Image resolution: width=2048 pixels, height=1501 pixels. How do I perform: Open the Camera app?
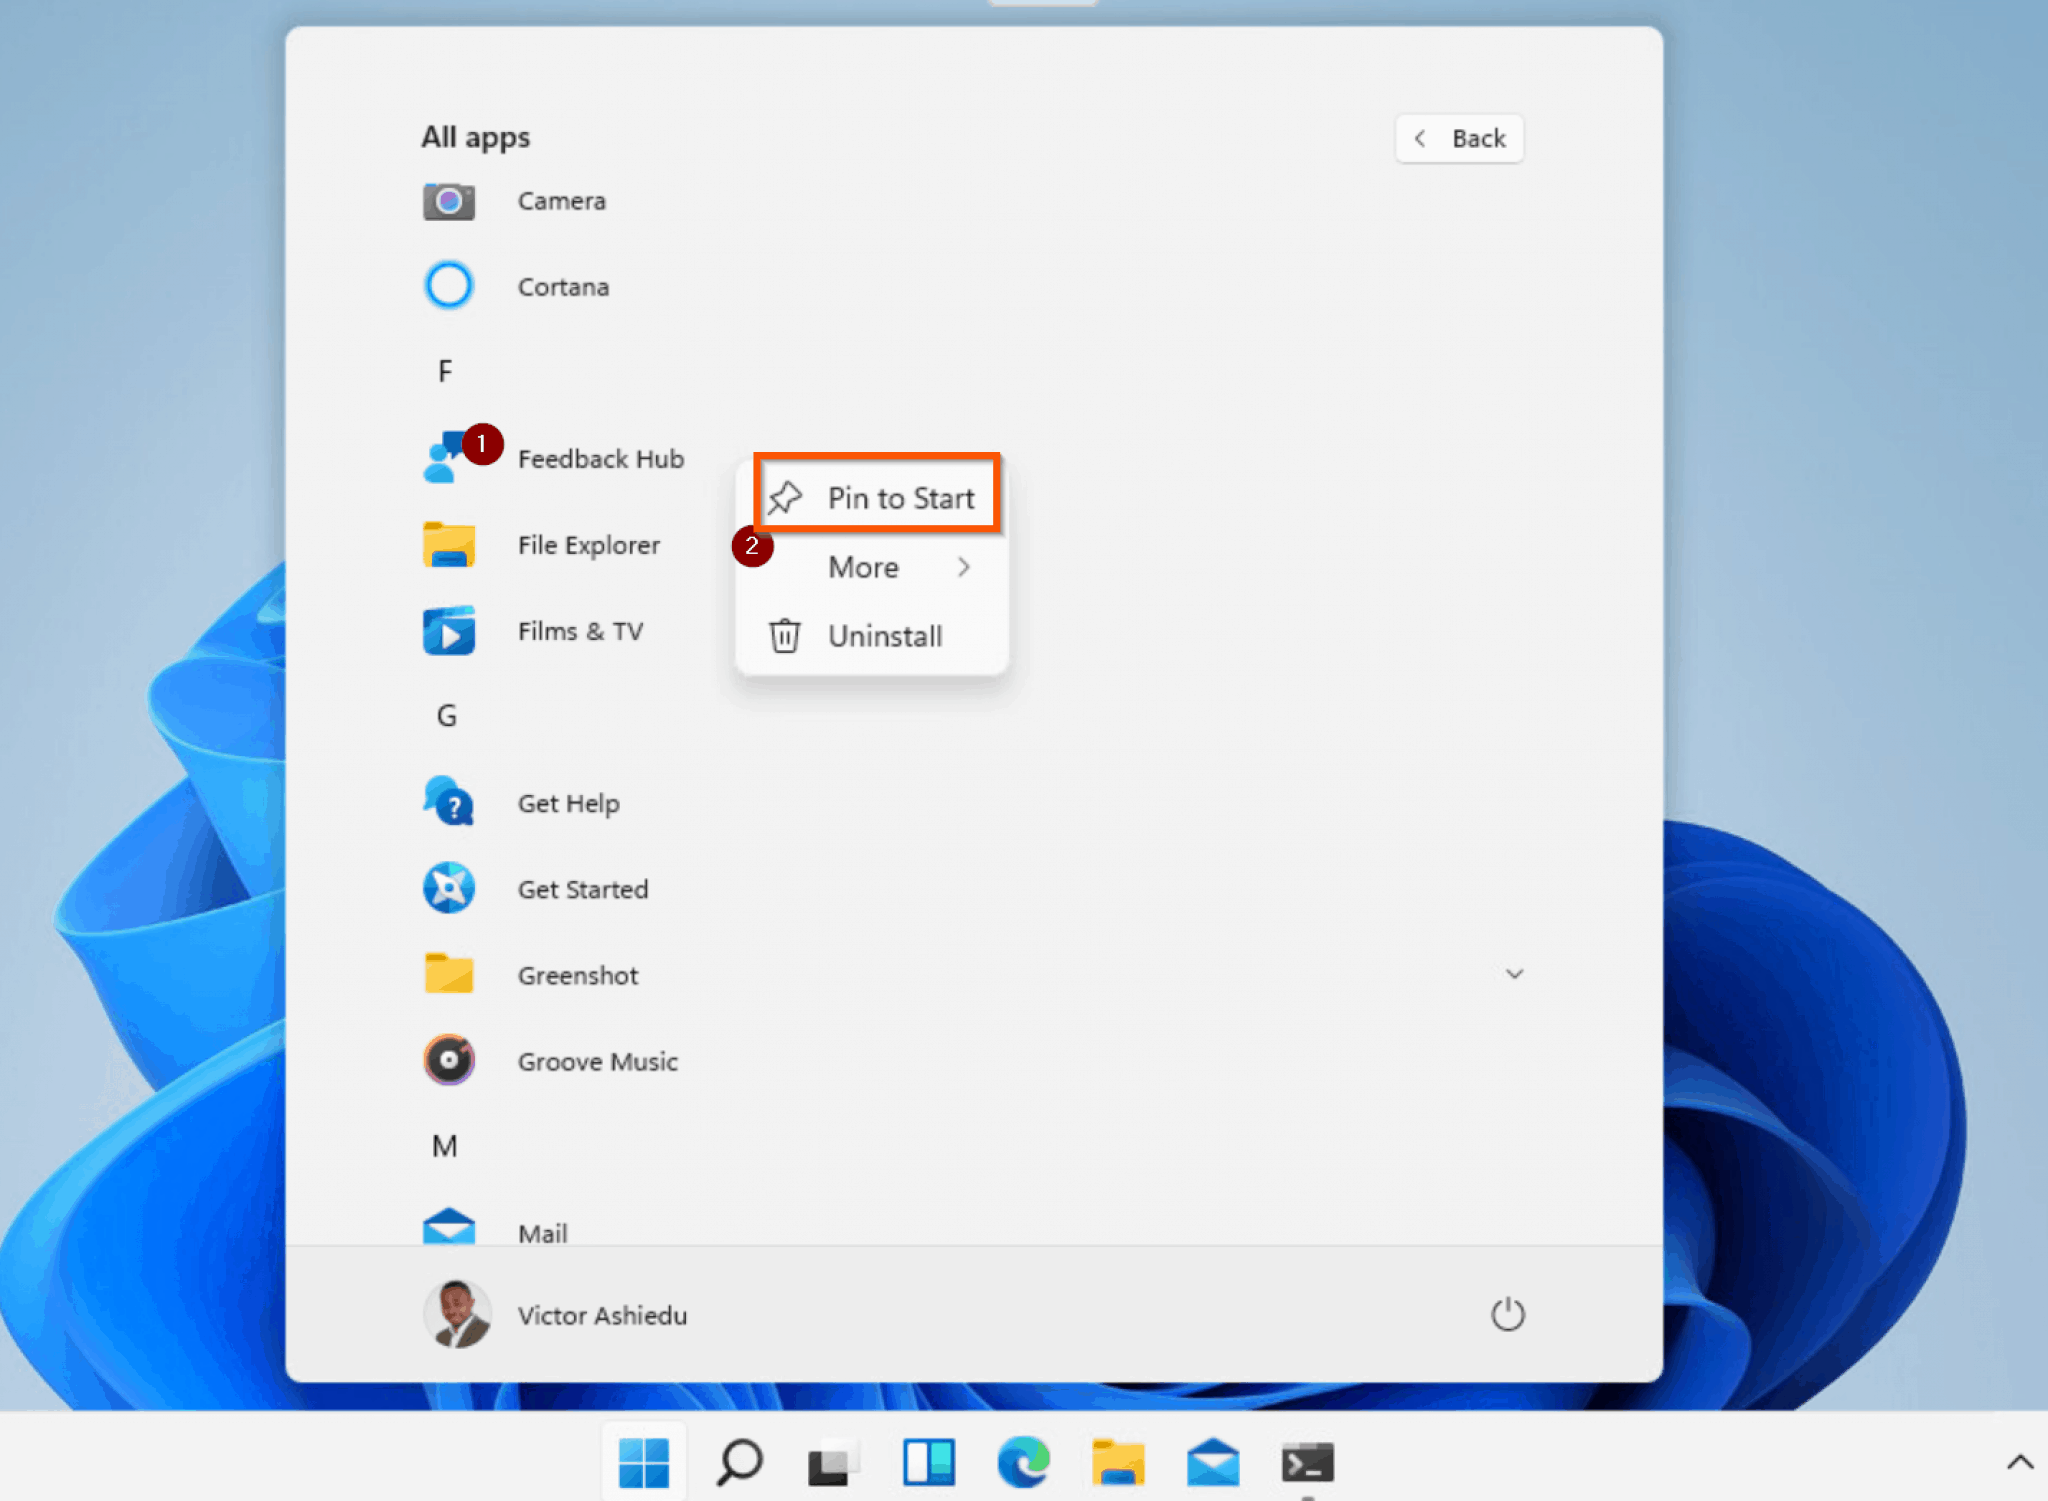tap(560, 200)
